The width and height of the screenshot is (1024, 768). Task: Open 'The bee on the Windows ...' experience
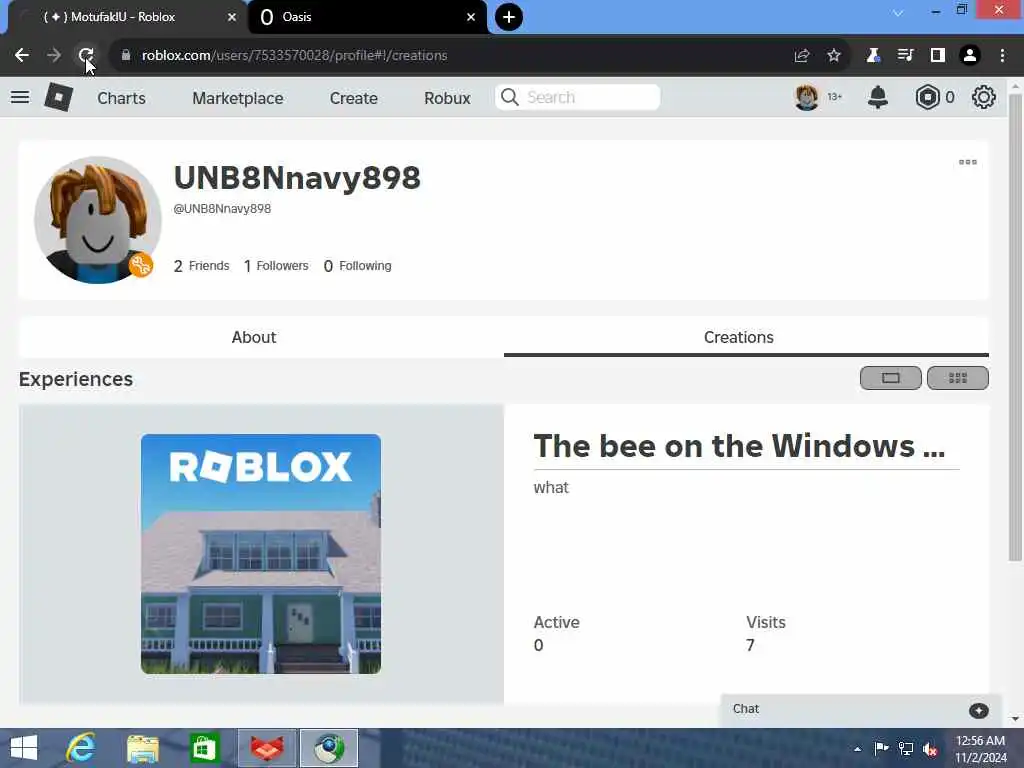click(x=739, y=446)
